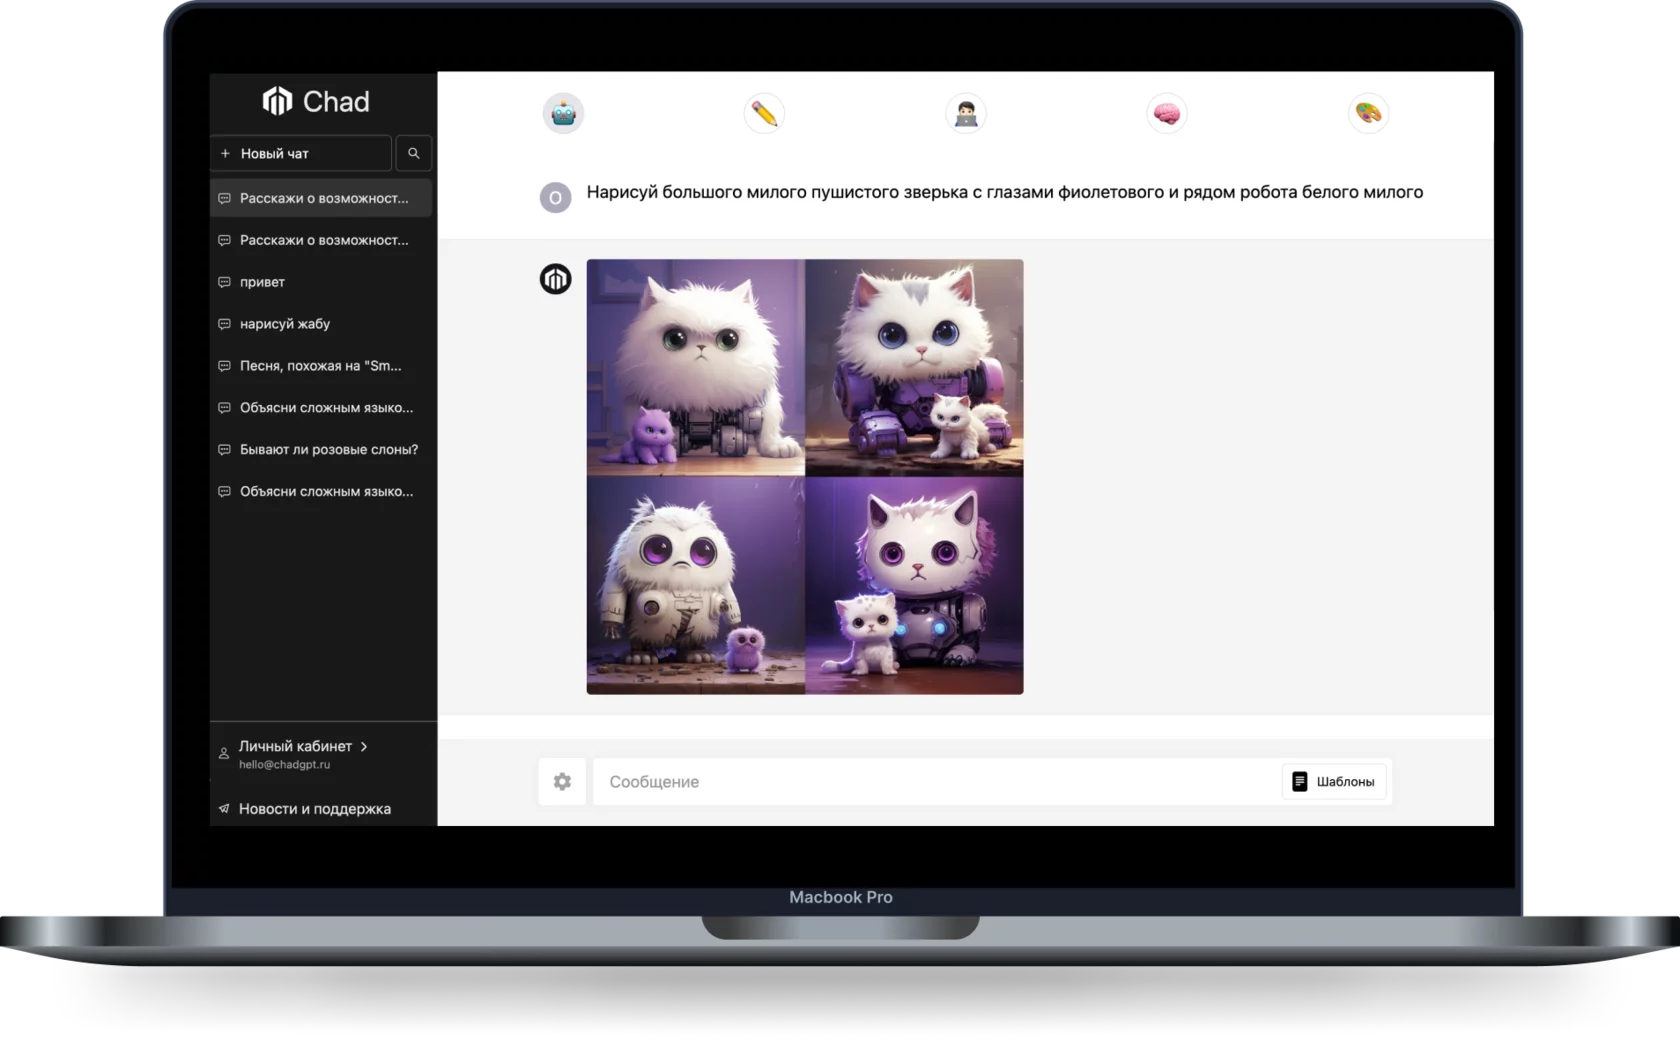
Task: Open the Шаблоны templates button
Action: pyautogui.click(x=1334, y=782)
